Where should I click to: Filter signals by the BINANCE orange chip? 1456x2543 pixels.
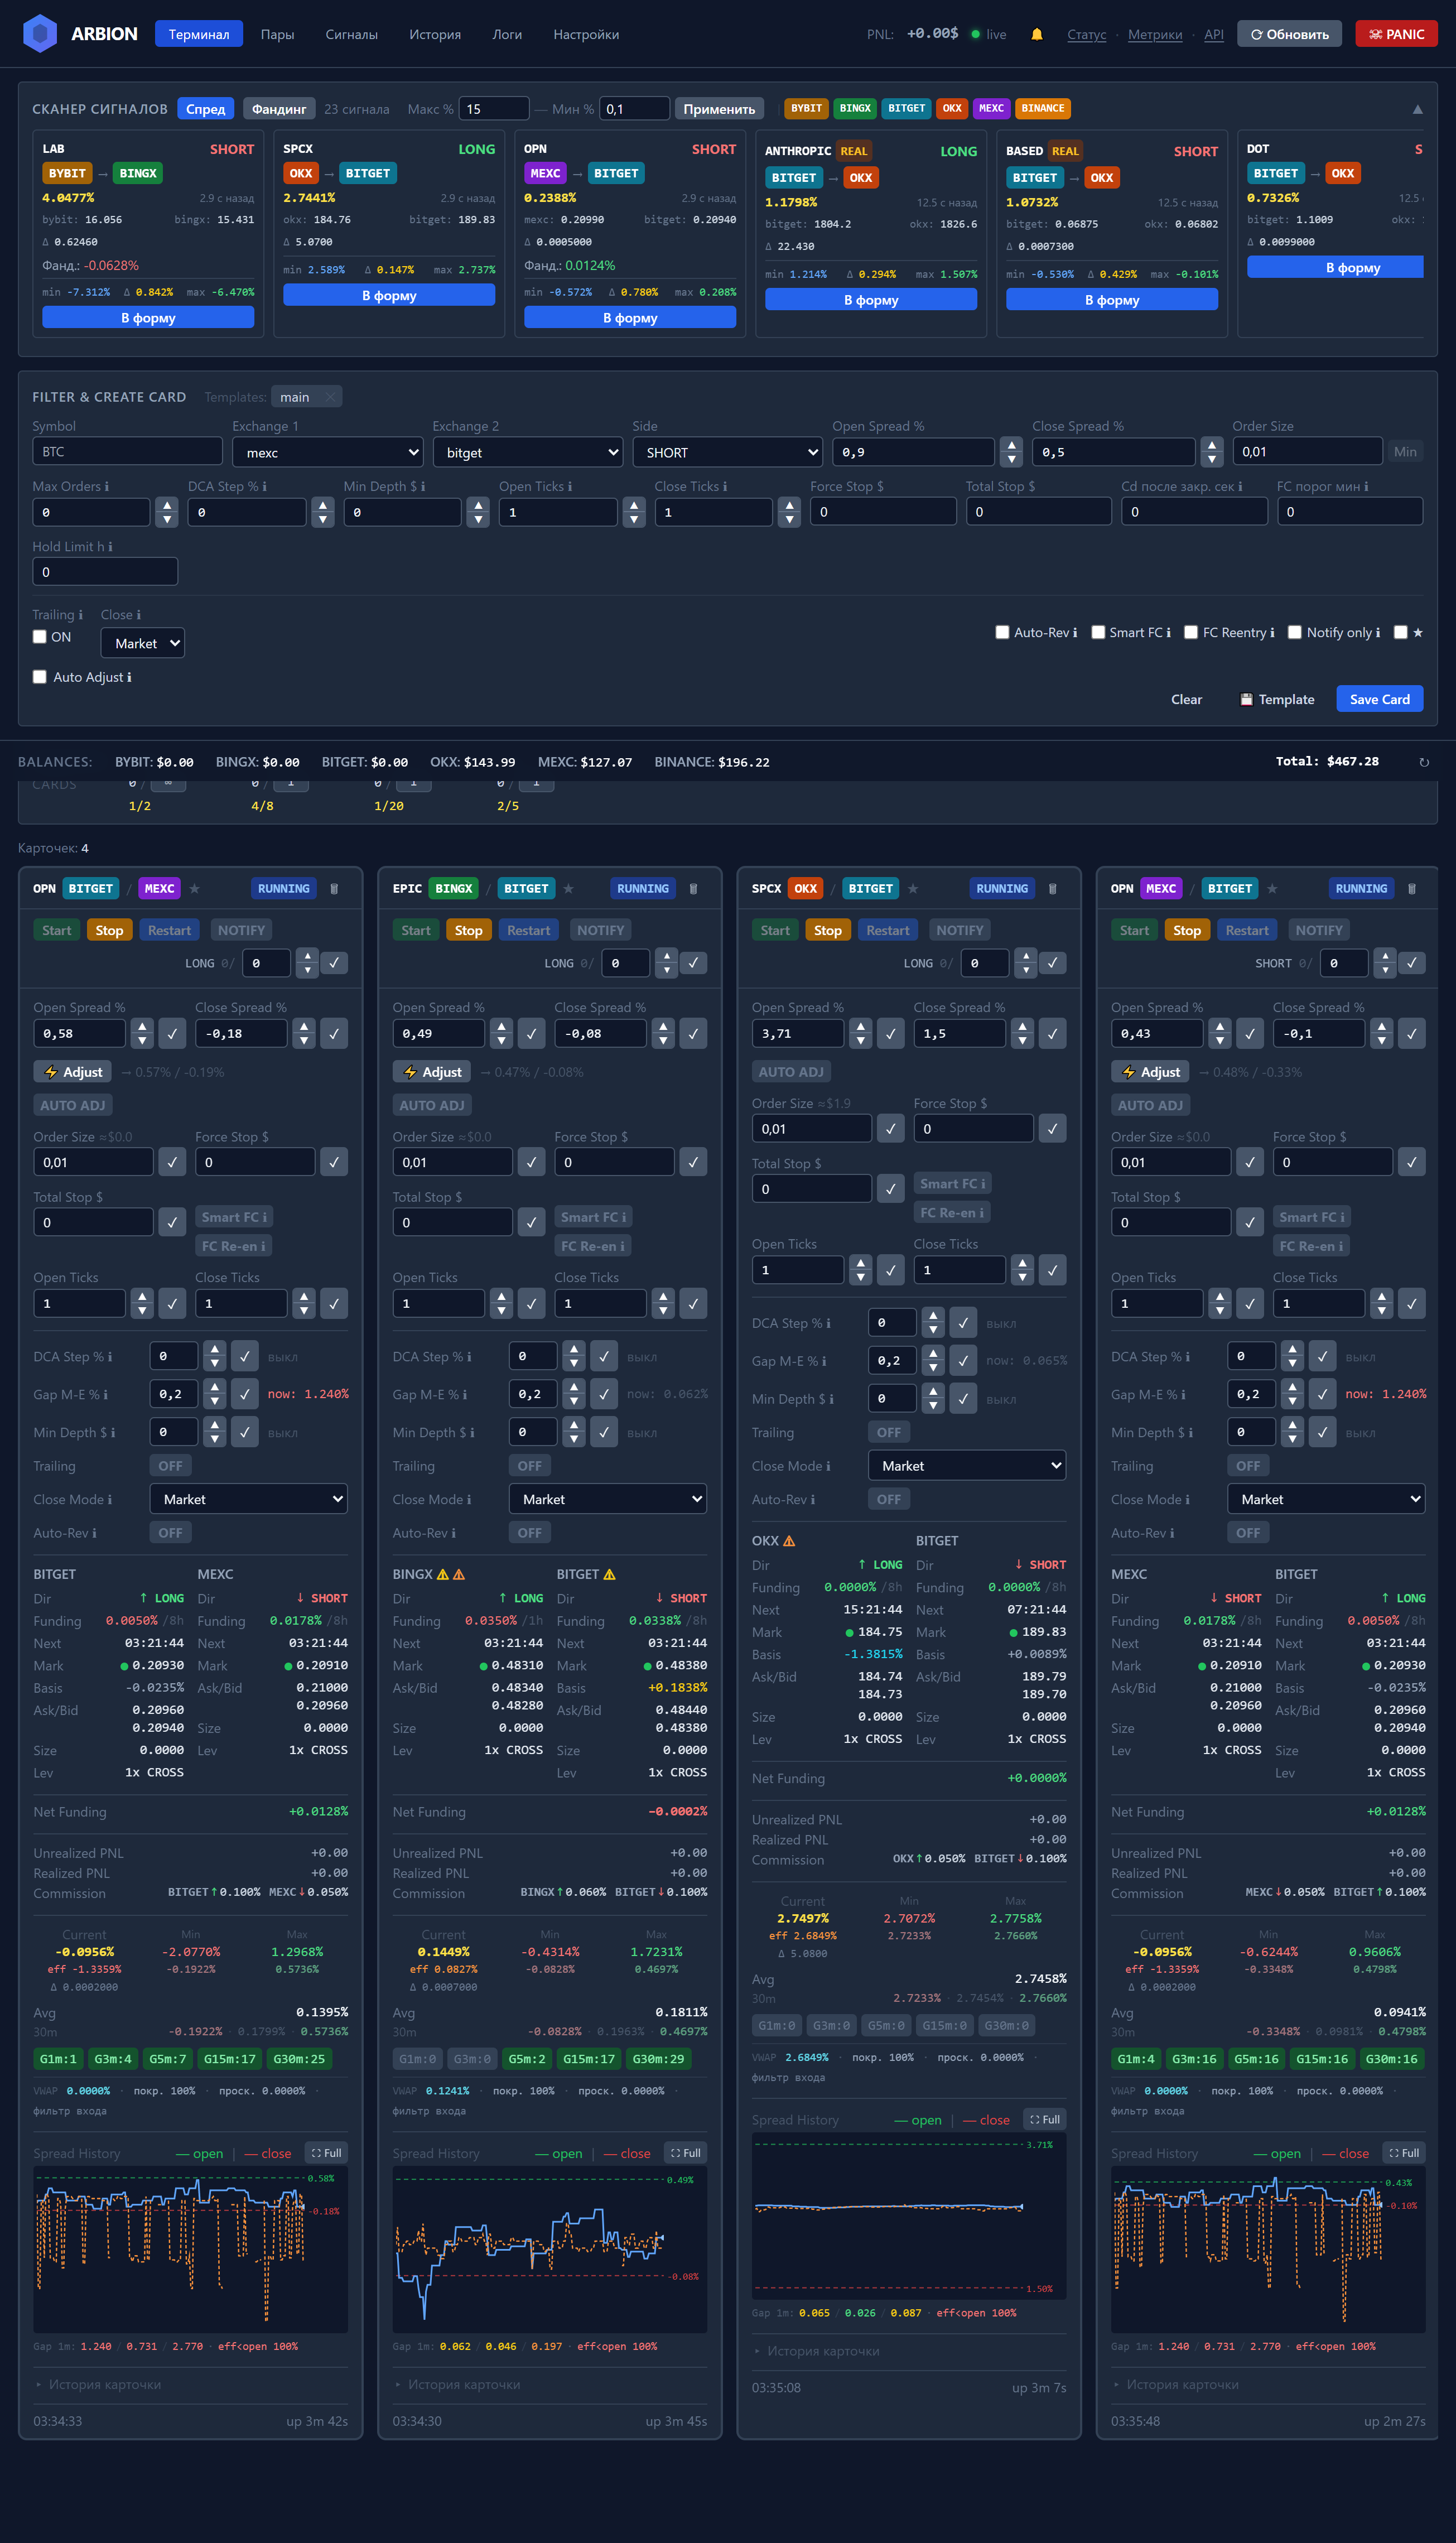1043,108
